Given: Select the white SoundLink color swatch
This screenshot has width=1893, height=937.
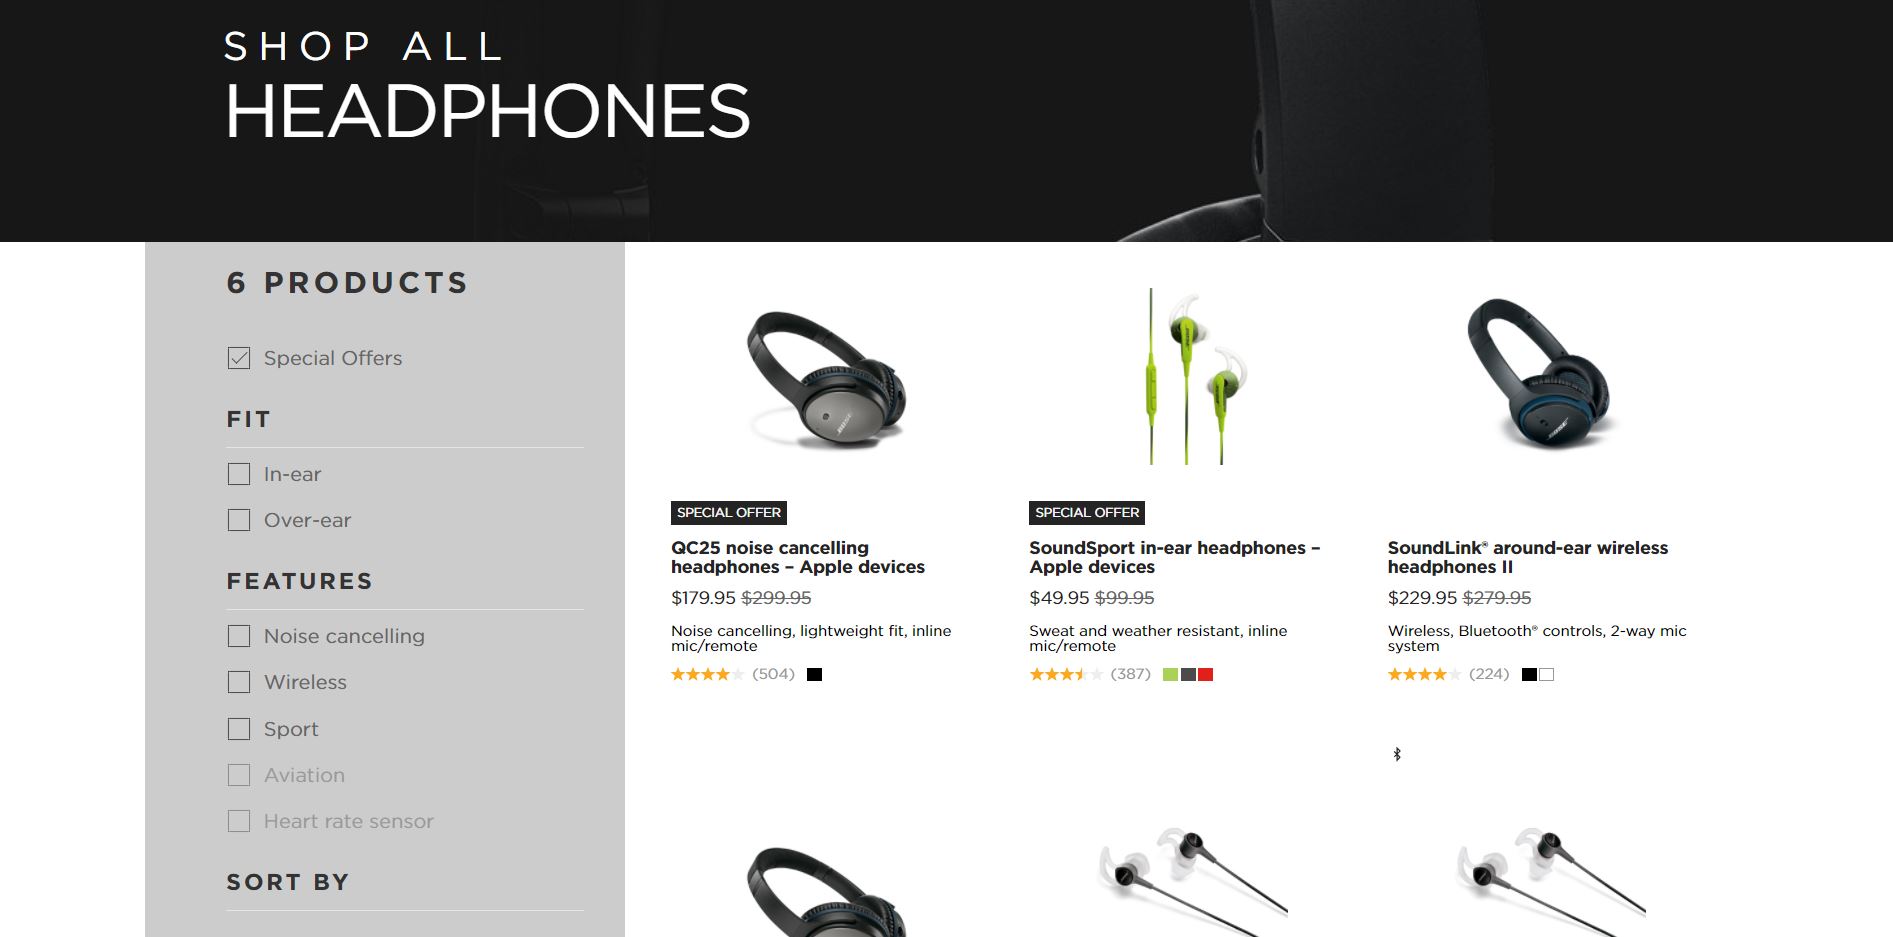Looking at the screenshot, I should tap(1547, 675).
